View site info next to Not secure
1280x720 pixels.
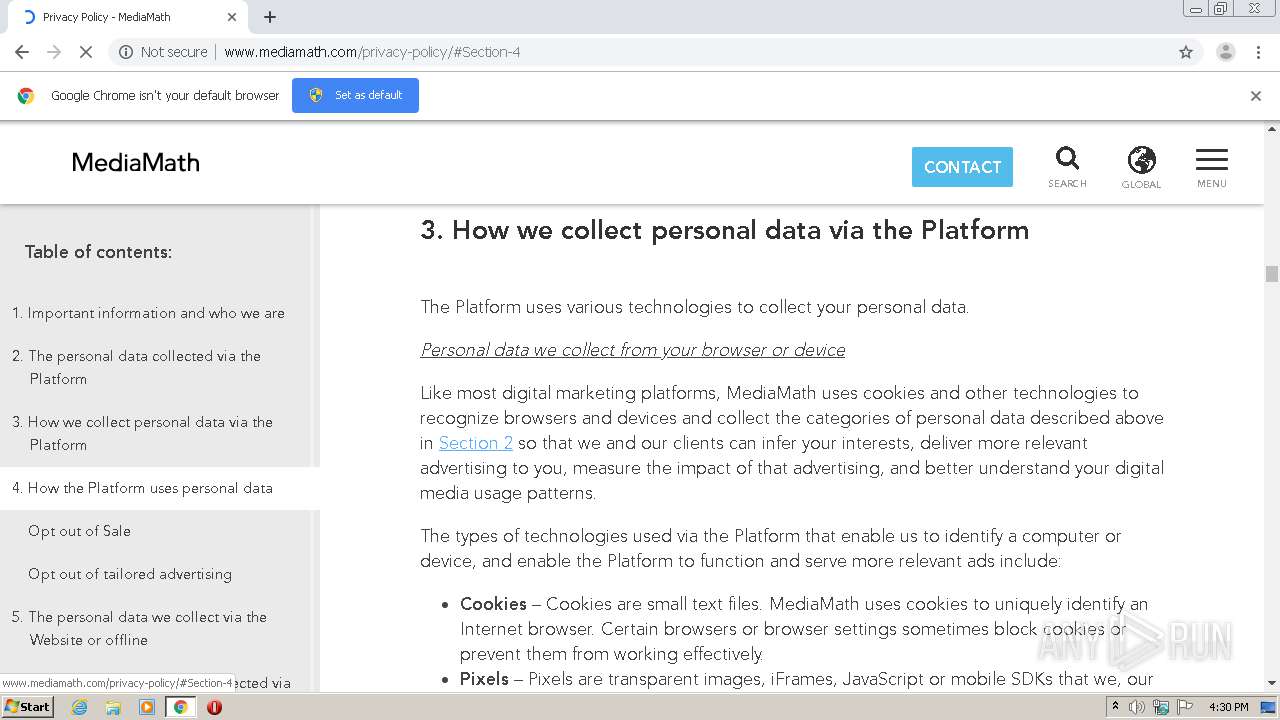click(126, 52)
